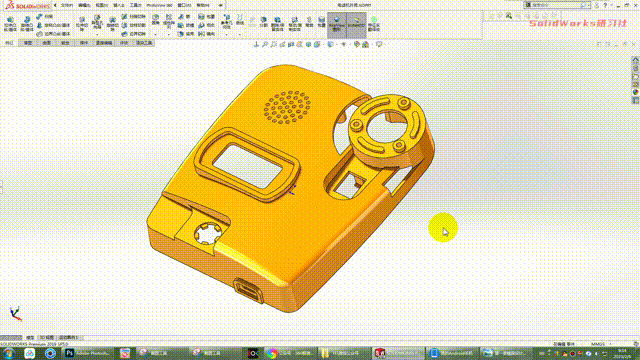This screenshot has height=360, width=640.
Task: Open Reference Geometry (参考几何体) tool
Action: [x=227, y=21]
